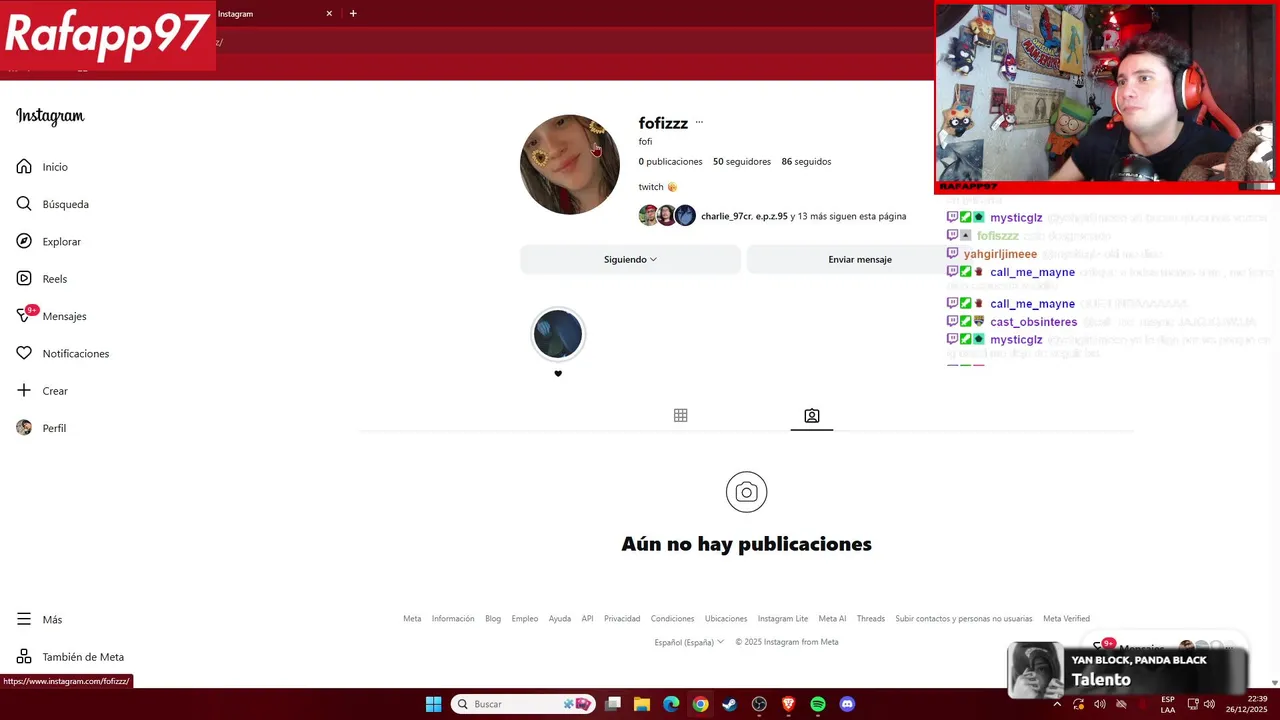Image resolution: width=1280 pixels, height=720 pixels.
Task: Open File Explorer from taskbar
Action: [642, 704]
